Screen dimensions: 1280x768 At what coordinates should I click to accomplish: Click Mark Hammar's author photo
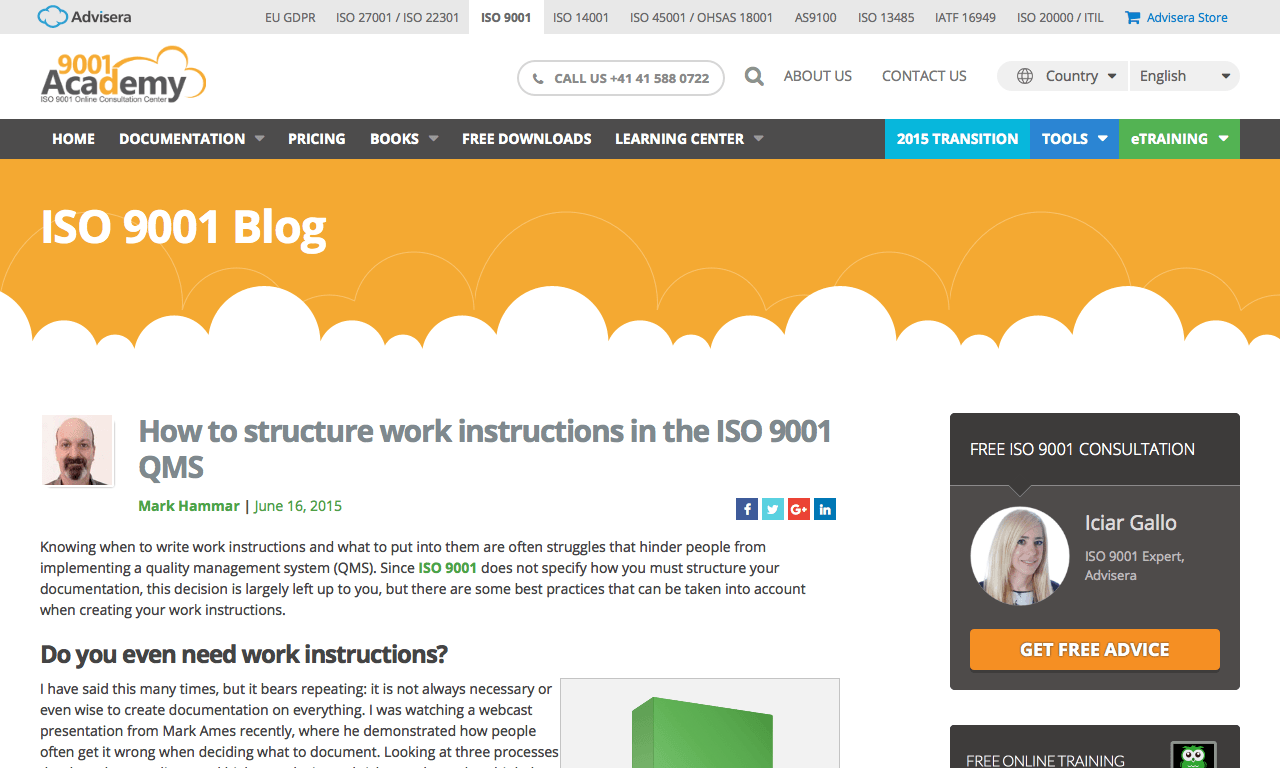(x=77, y=451)
